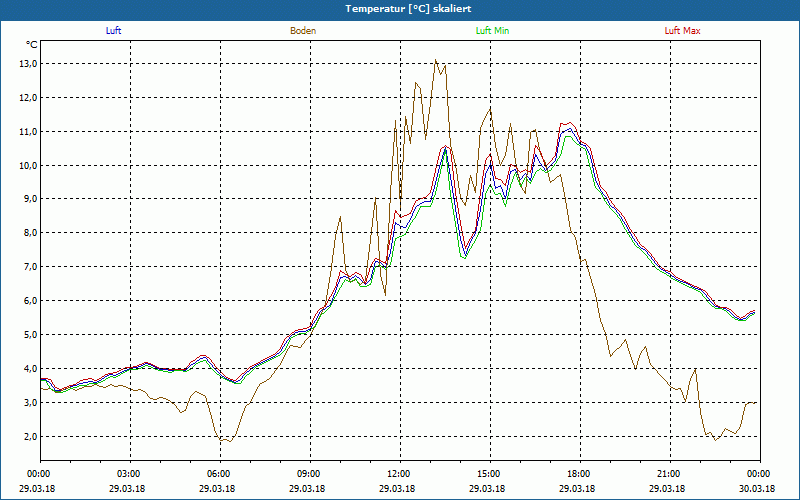Click the 7,0 y-axis value

30,267
